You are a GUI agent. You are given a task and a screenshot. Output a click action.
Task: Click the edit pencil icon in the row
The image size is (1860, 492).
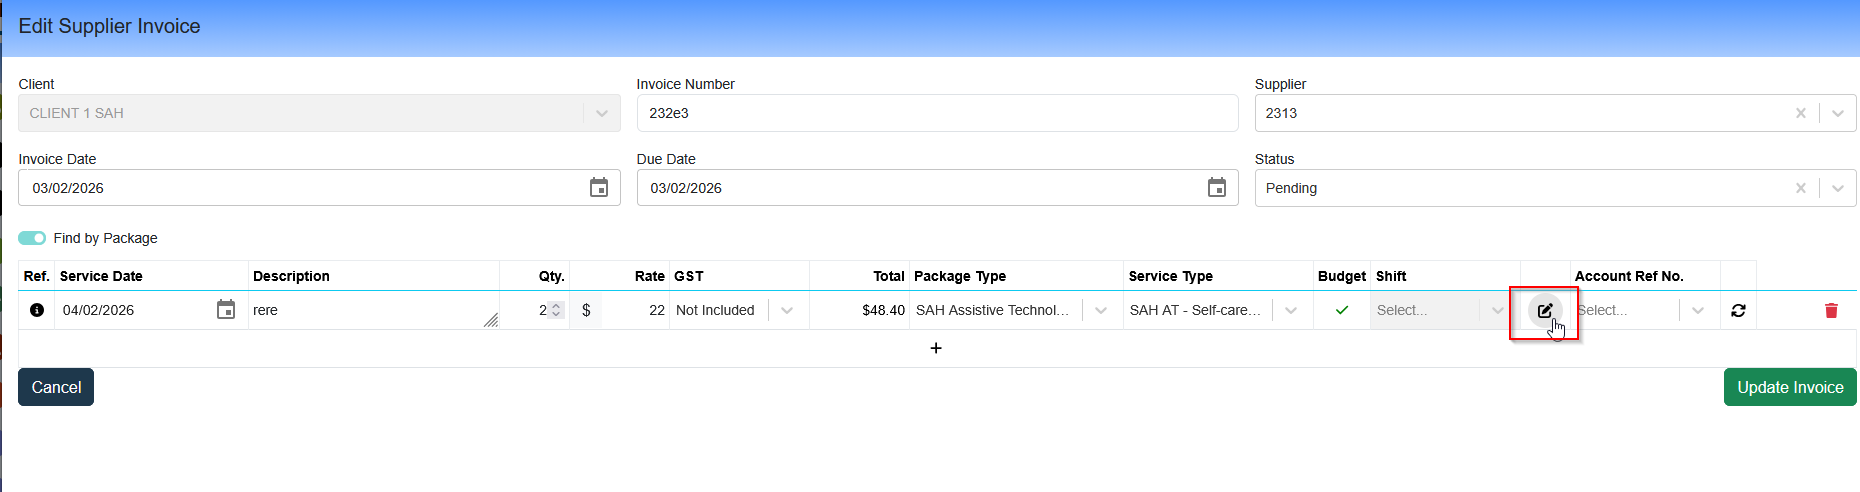pyautogui.click(x=1545, y=311)
